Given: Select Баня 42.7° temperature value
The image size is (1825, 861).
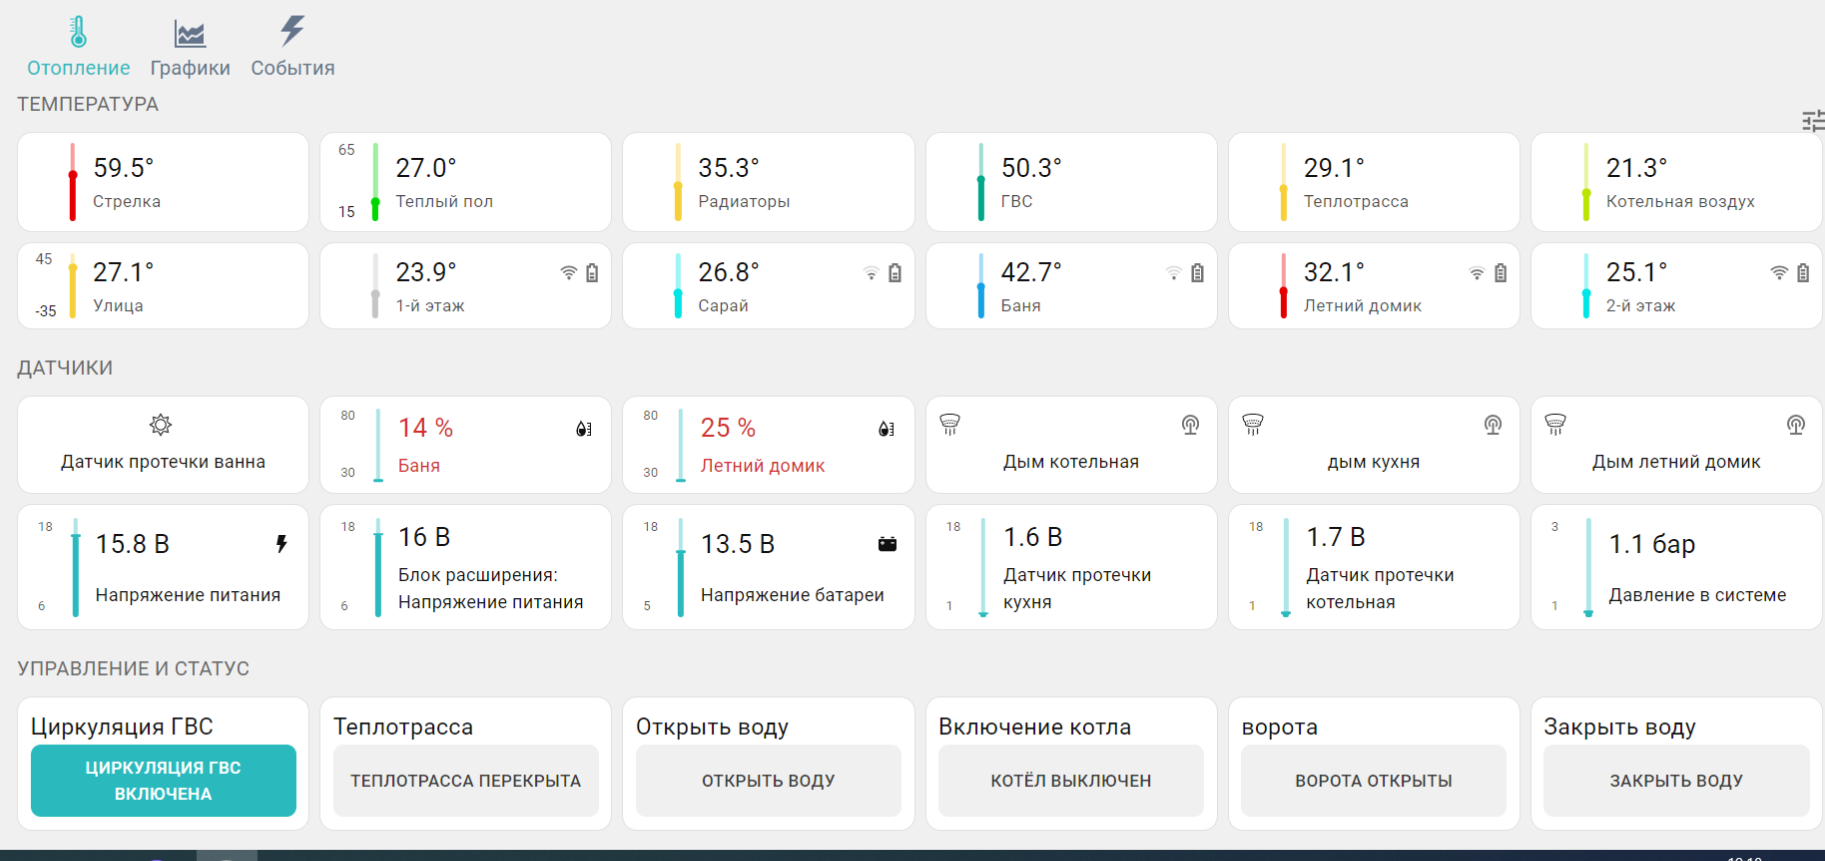Looking at the screenshot, I should (1031, 272).
